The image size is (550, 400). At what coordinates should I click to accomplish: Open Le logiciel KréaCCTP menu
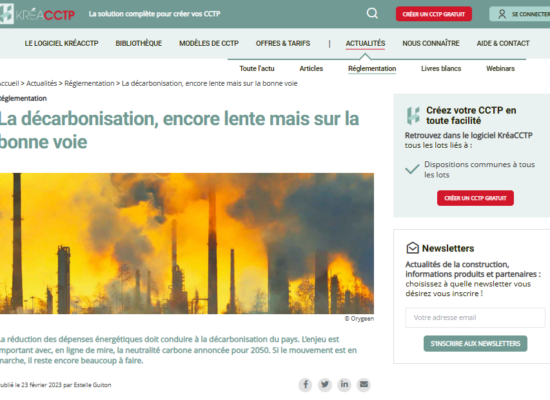point(61,43)
